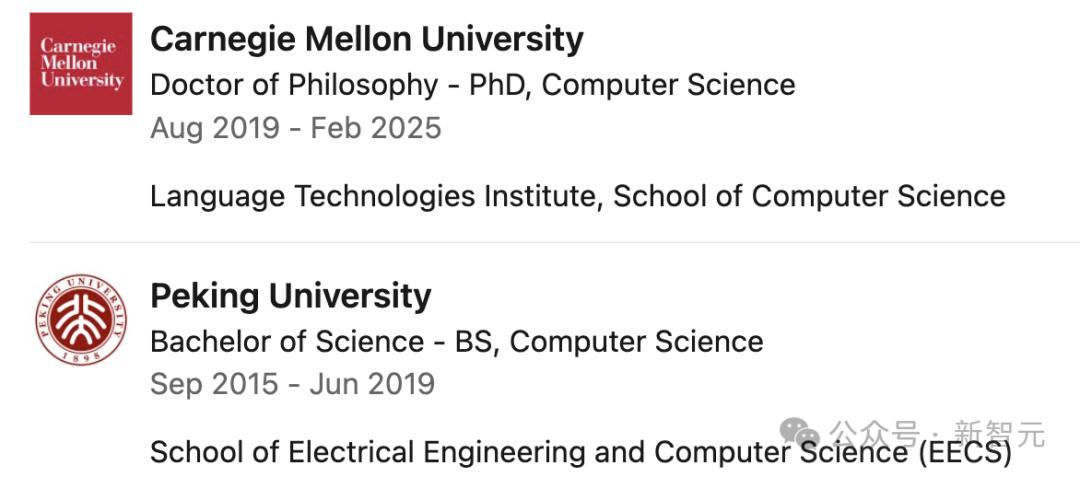Click the (EECS) abbreviation
The width and height of the screenshot is (1080, 477).
[x=964, y=452]
